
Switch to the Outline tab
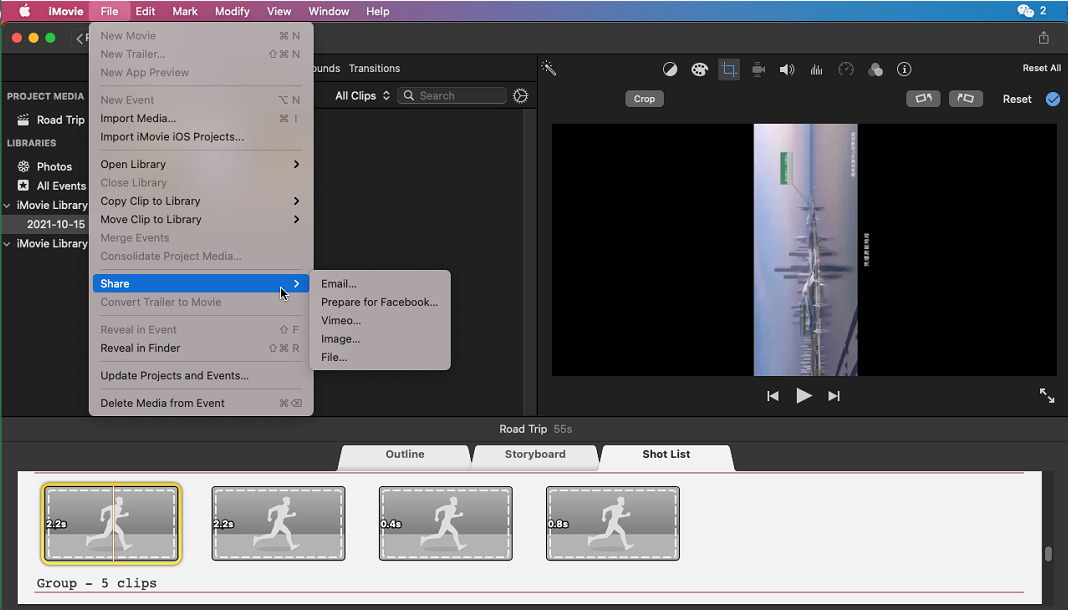[x=405, y=455]
